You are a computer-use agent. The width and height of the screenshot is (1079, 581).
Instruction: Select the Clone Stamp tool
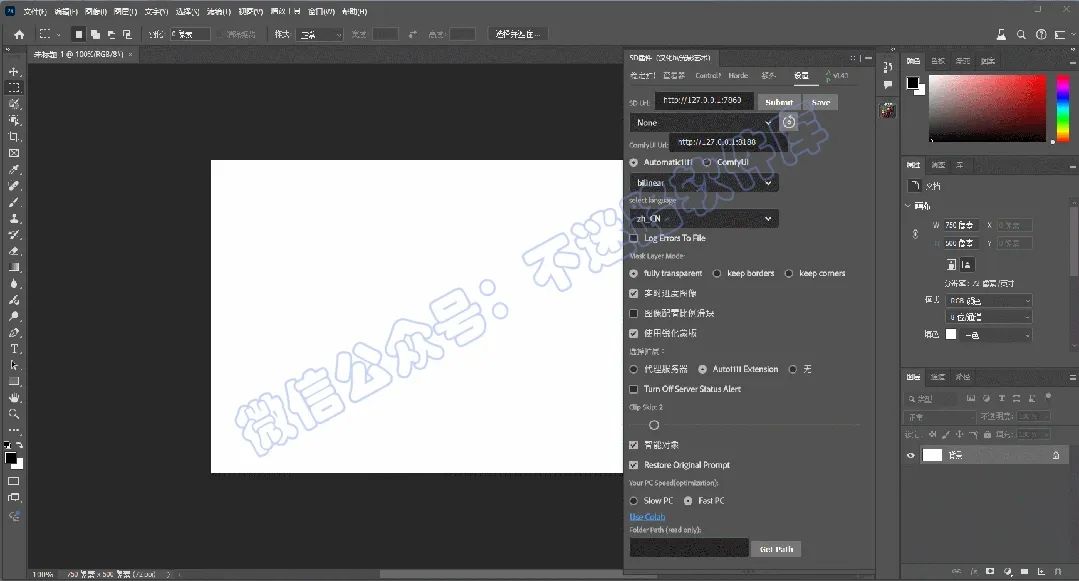point(14,218)
